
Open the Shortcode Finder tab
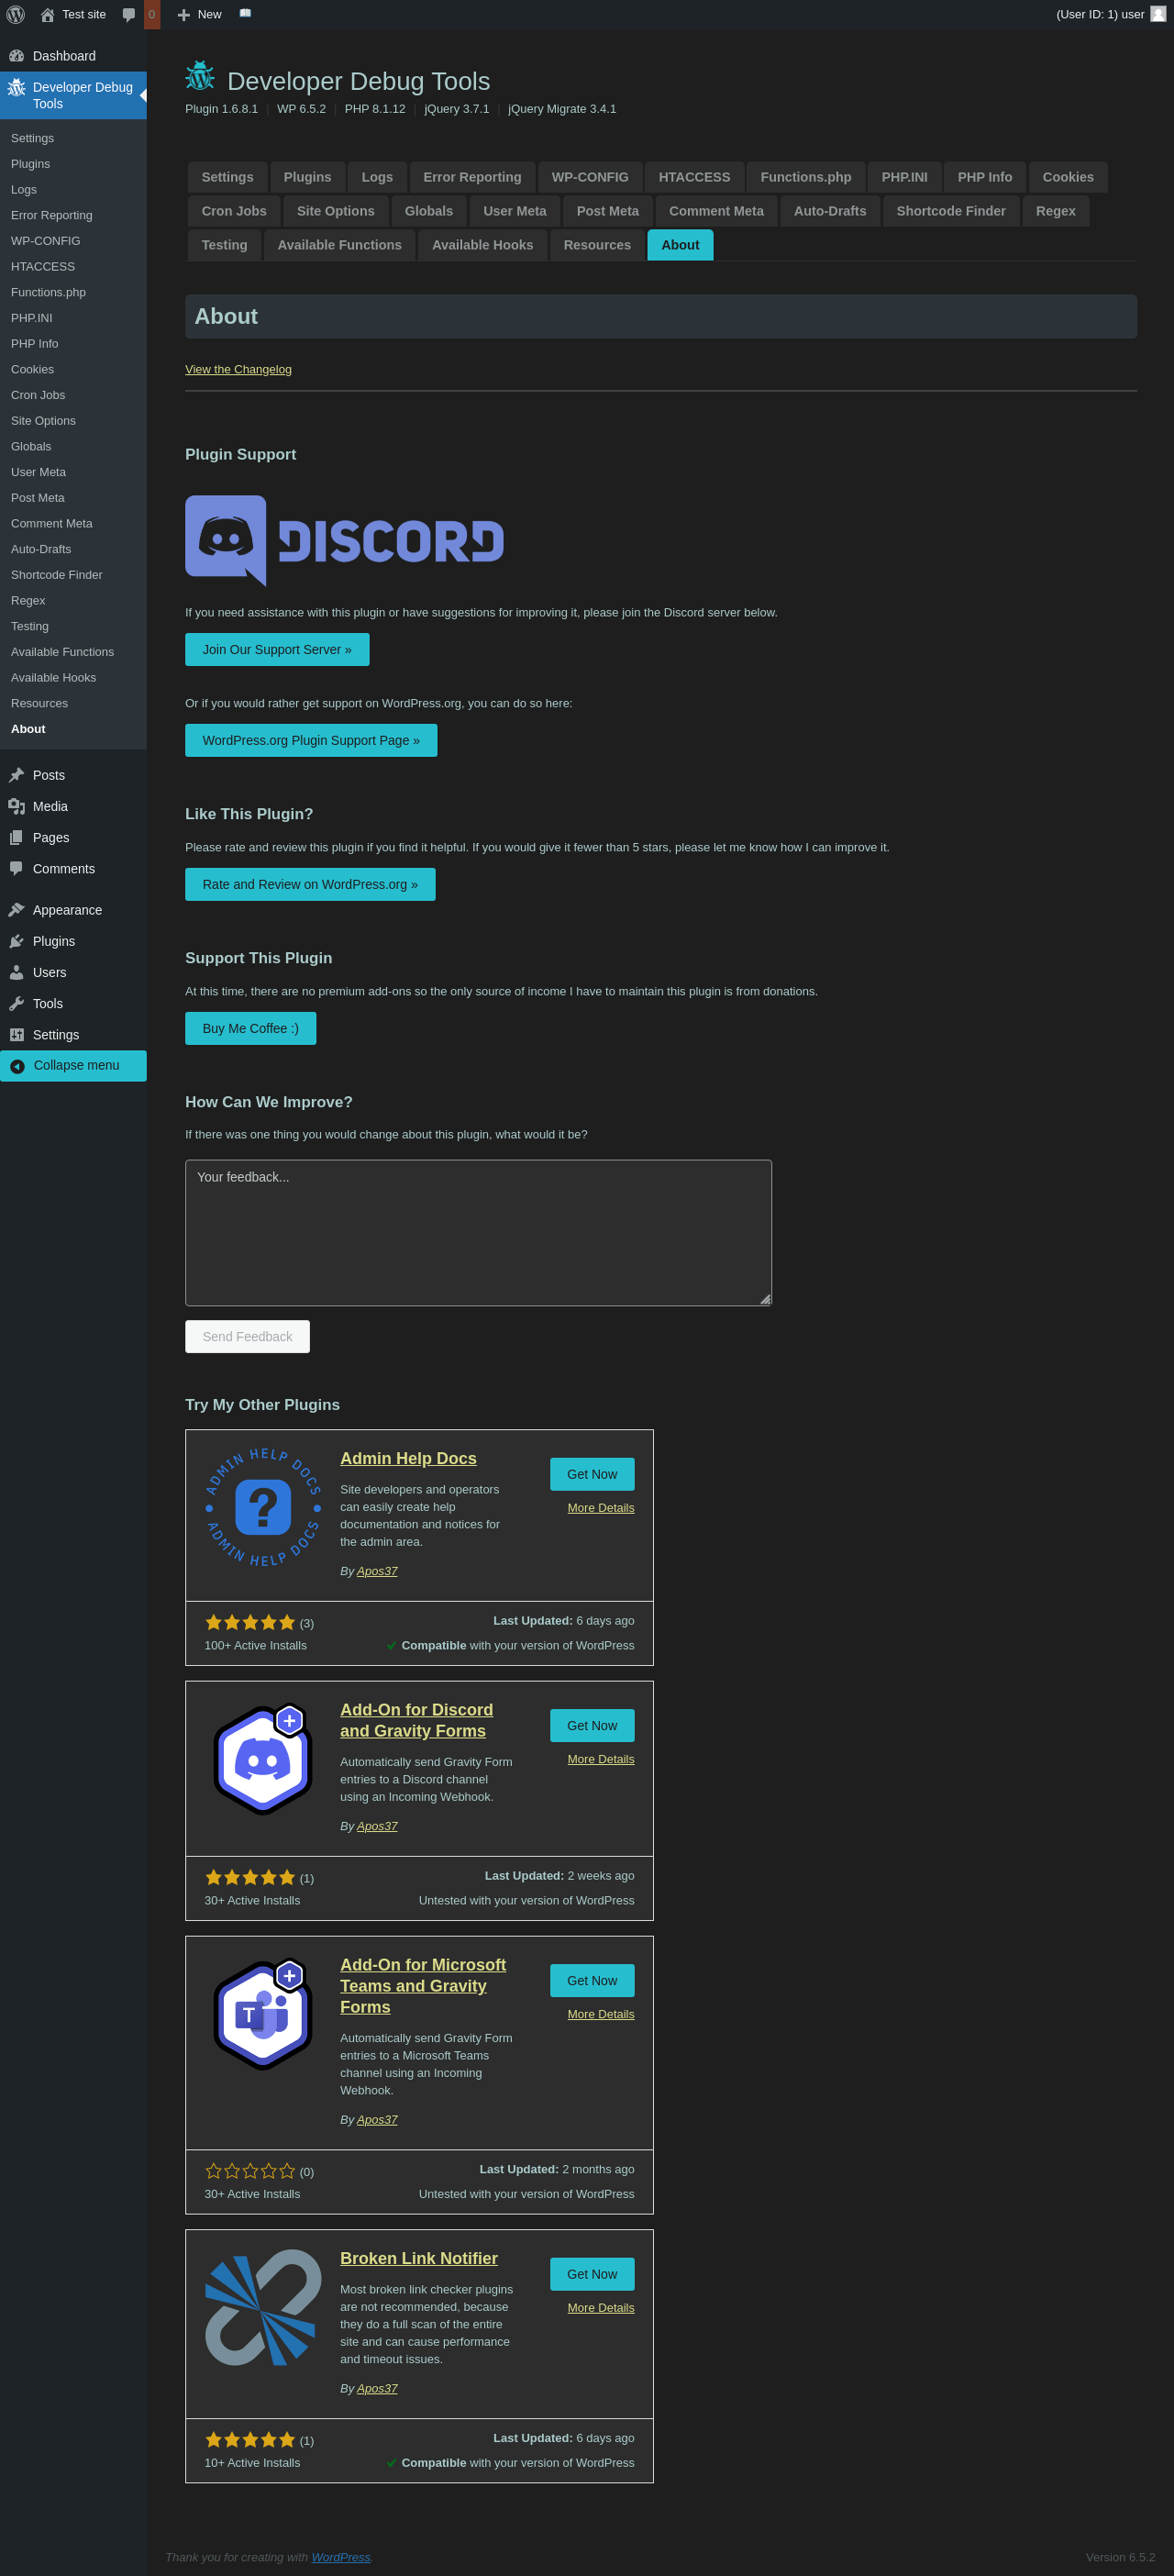tap(951, 211)
